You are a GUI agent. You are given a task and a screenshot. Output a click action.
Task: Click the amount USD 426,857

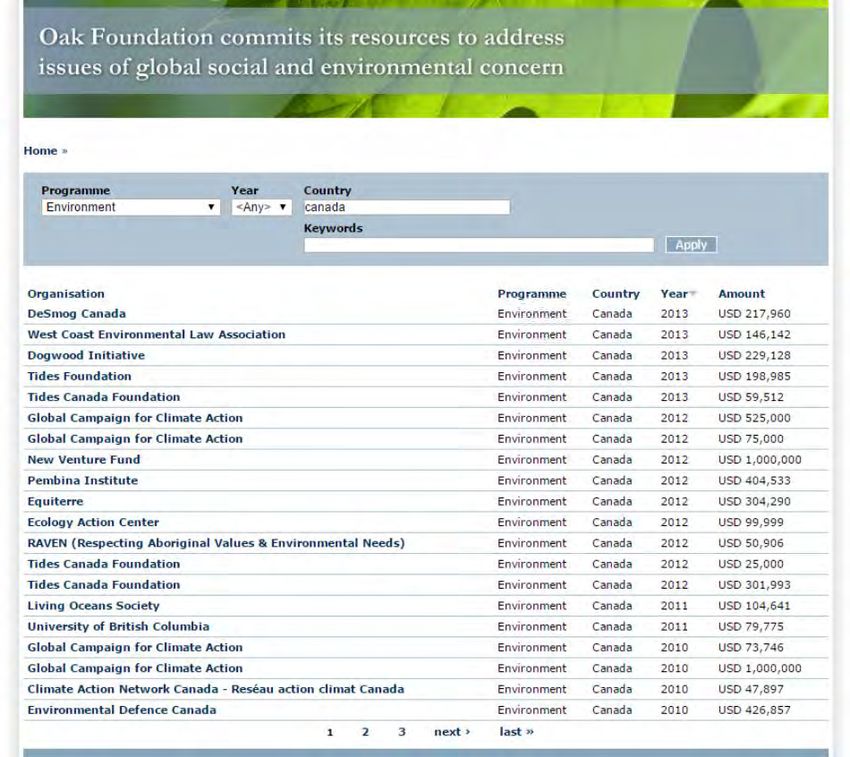tap(754, 710)
